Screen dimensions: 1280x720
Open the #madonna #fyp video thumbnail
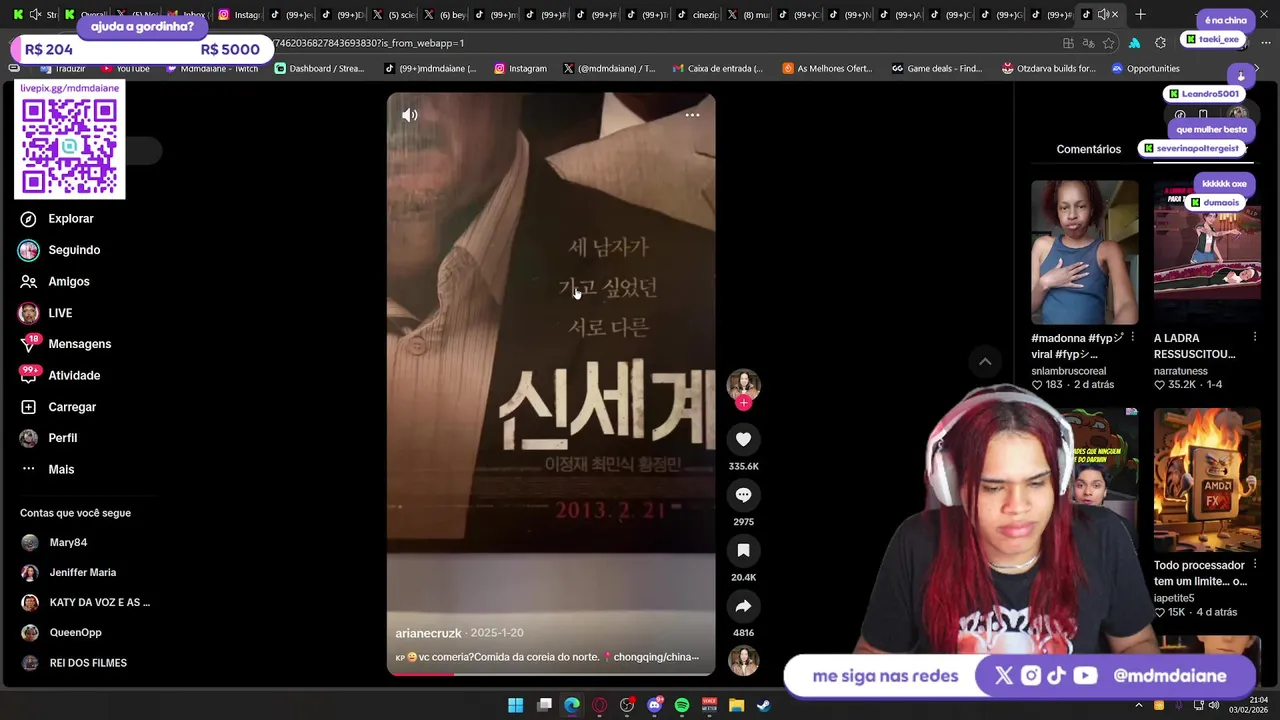pyautogui.click(x=1084, y=252)
